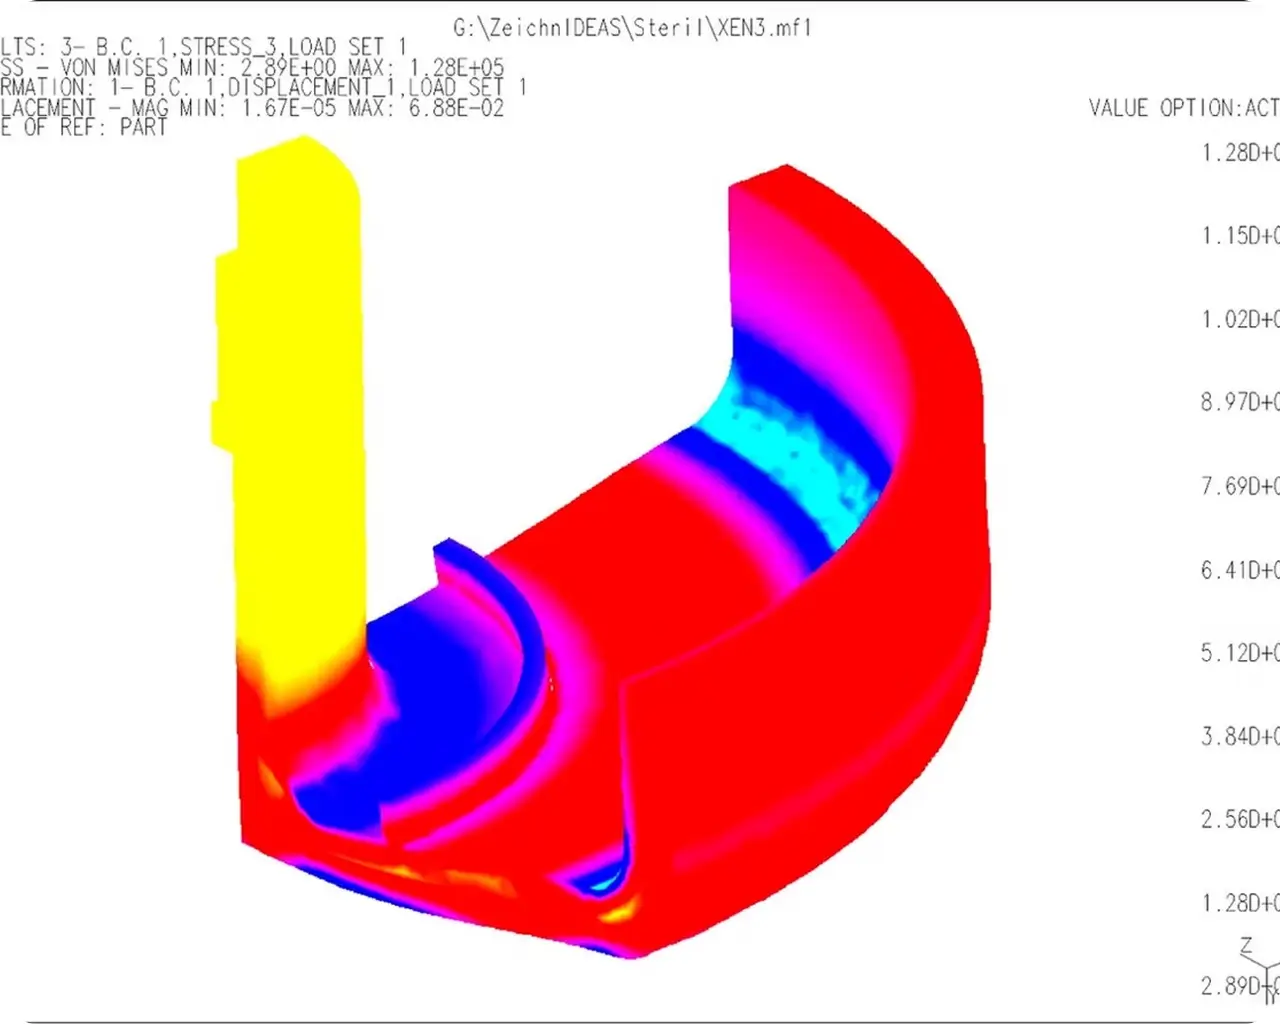
Task: Click the yellow vertical column of the model
Action: pyautogui.click(x=290, y=400)
